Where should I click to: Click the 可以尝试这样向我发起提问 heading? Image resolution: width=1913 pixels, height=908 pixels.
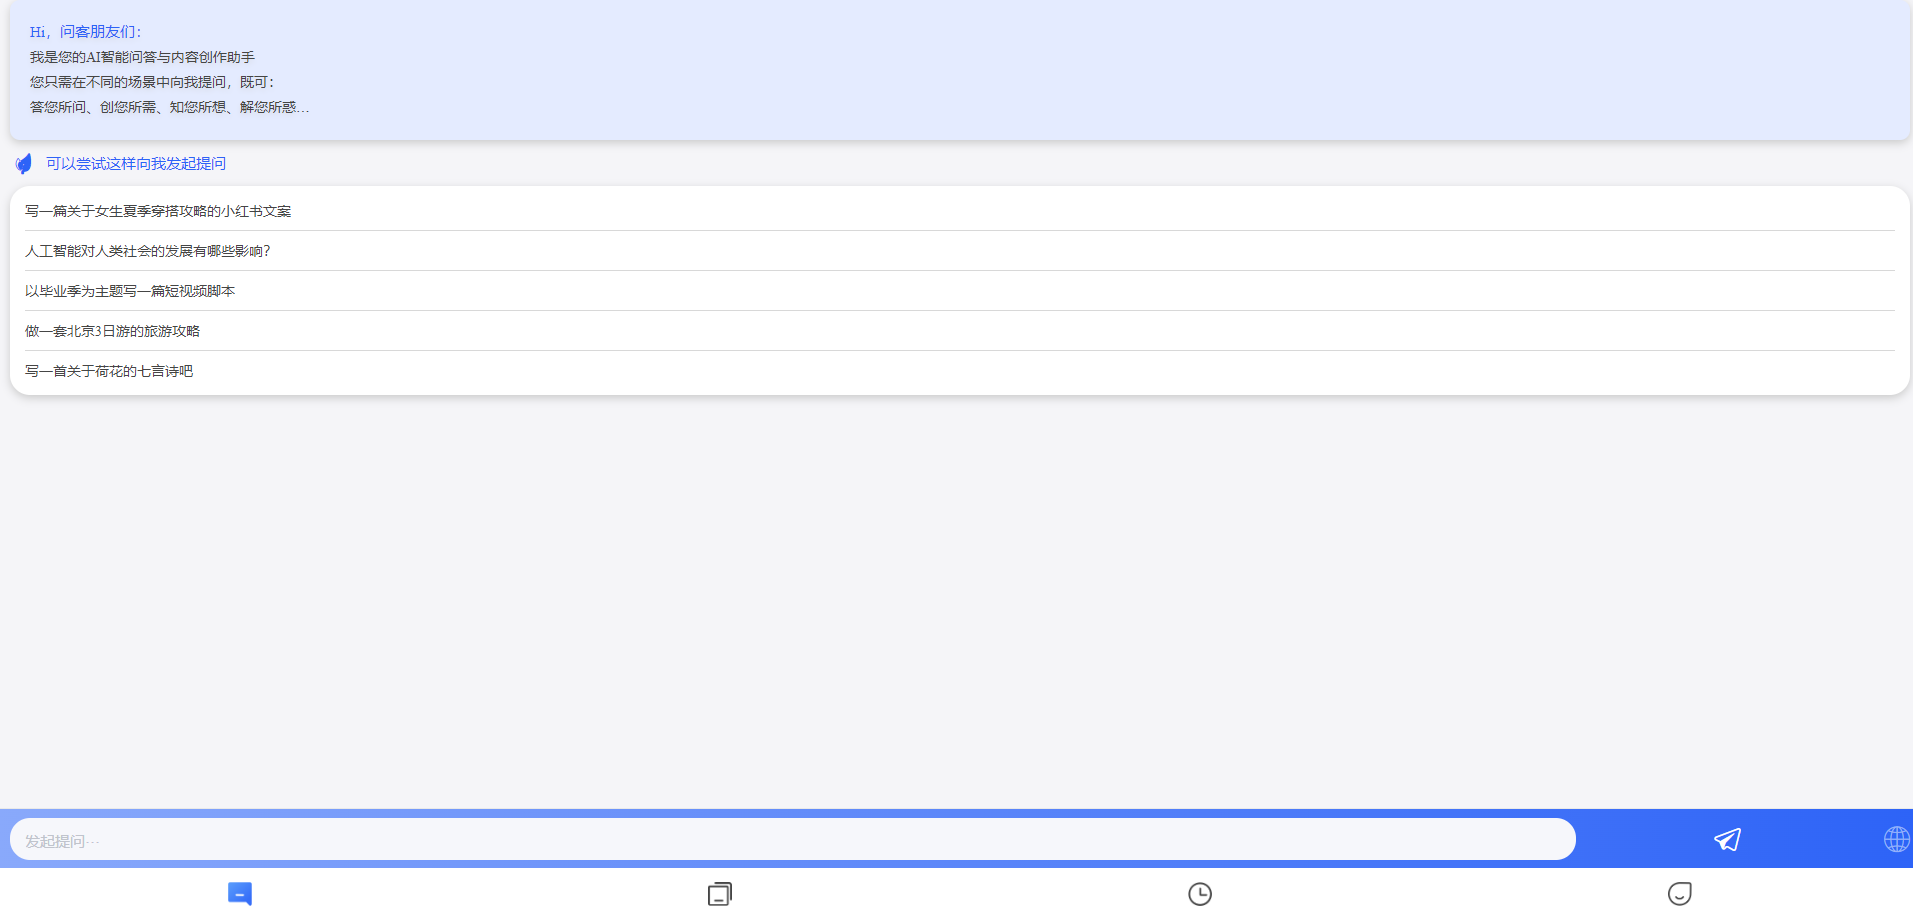point(136,163)
